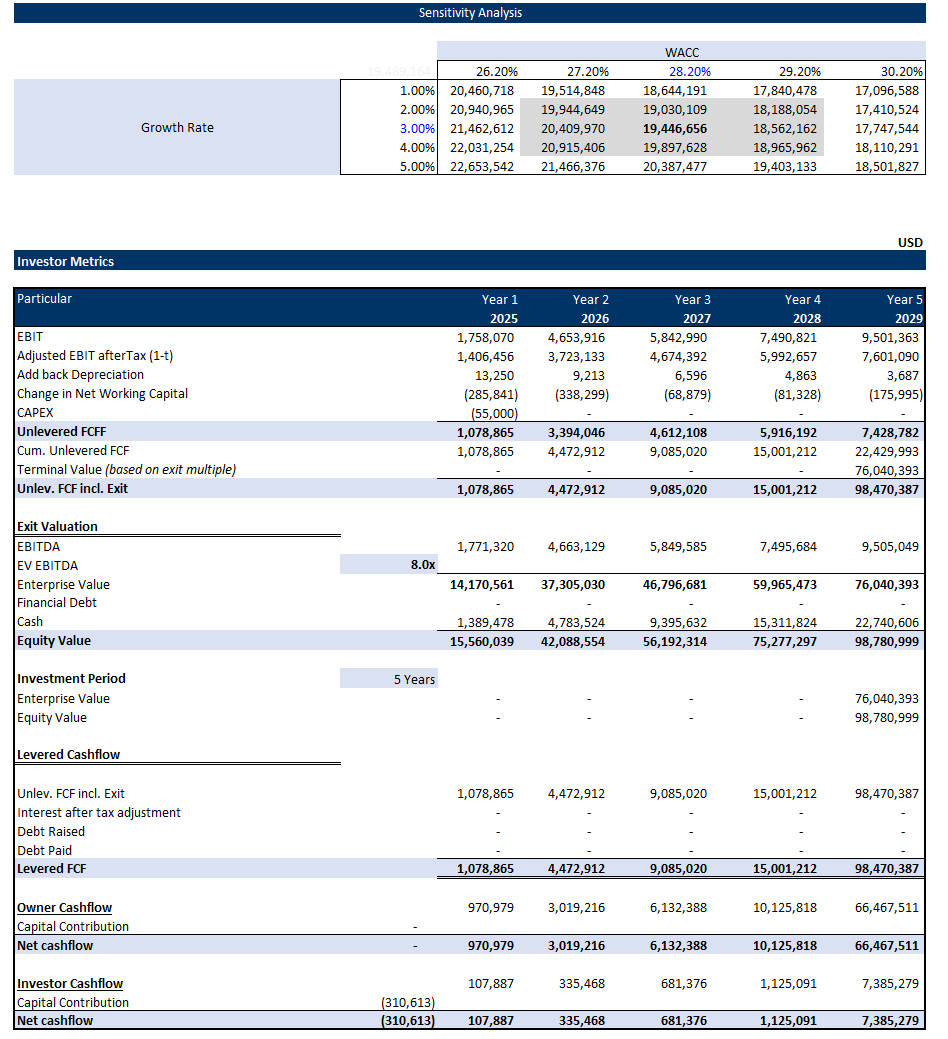The height and width of the screenshot is (1039, 948).
Task: Click the blue 28.20% WACC value
Action: pos(688,71)
